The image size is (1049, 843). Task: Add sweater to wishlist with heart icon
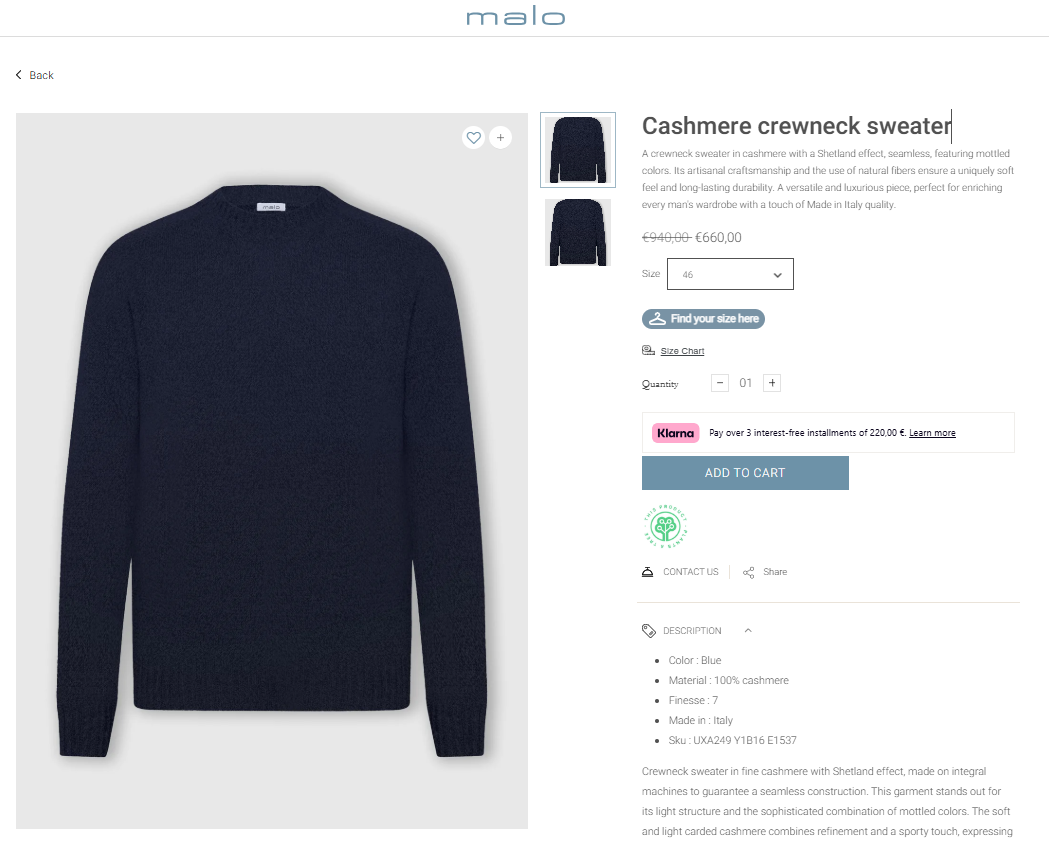click(474, 138)
